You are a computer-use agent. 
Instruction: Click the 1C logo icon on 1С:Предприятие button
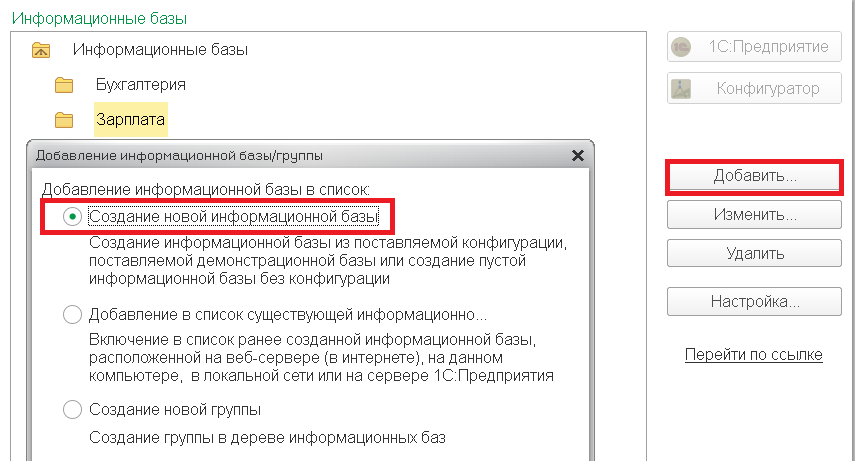point(681,47)
